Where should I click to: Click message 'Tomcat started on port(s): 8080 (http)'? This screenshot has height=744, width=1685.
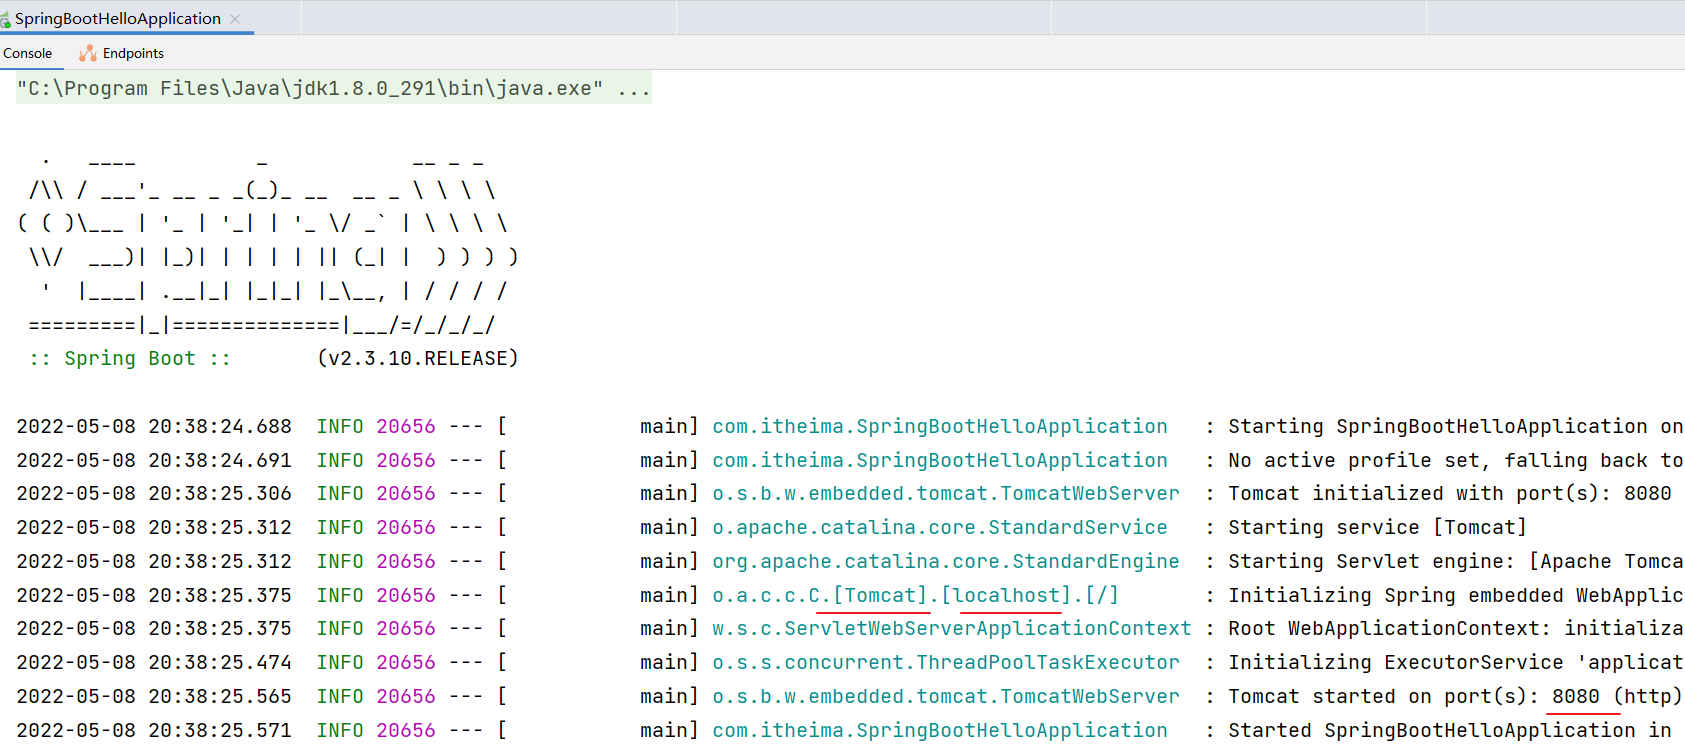point(1456,696)
